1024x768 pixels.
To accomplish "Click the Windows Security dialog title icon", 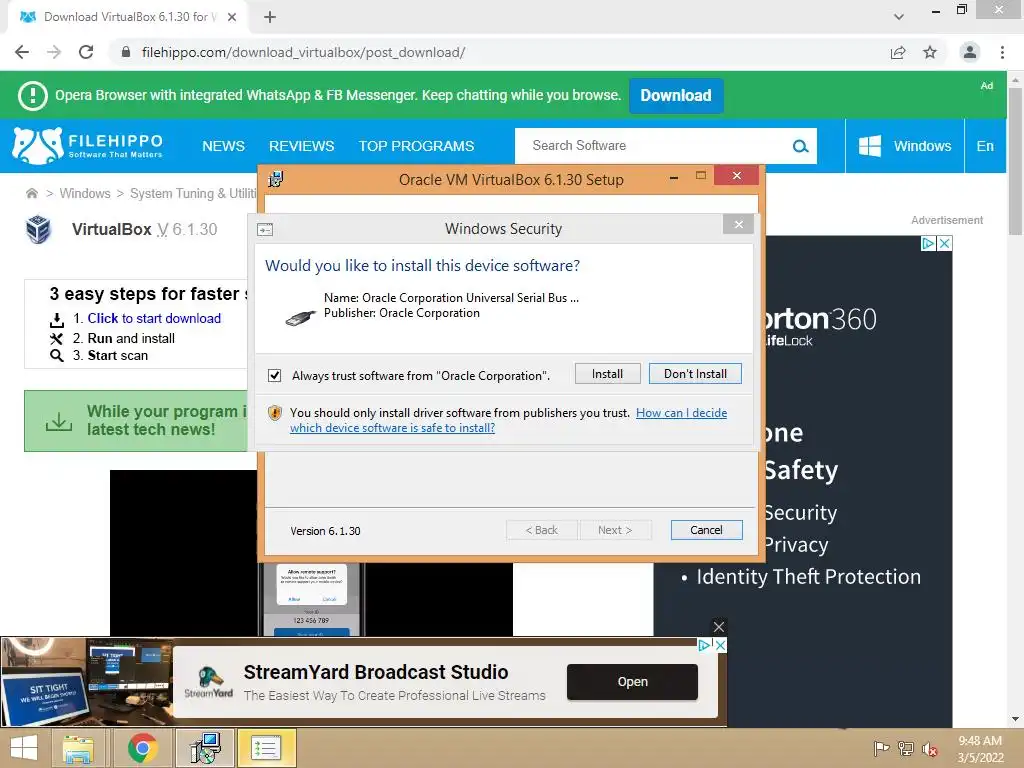I will (265, 229).
